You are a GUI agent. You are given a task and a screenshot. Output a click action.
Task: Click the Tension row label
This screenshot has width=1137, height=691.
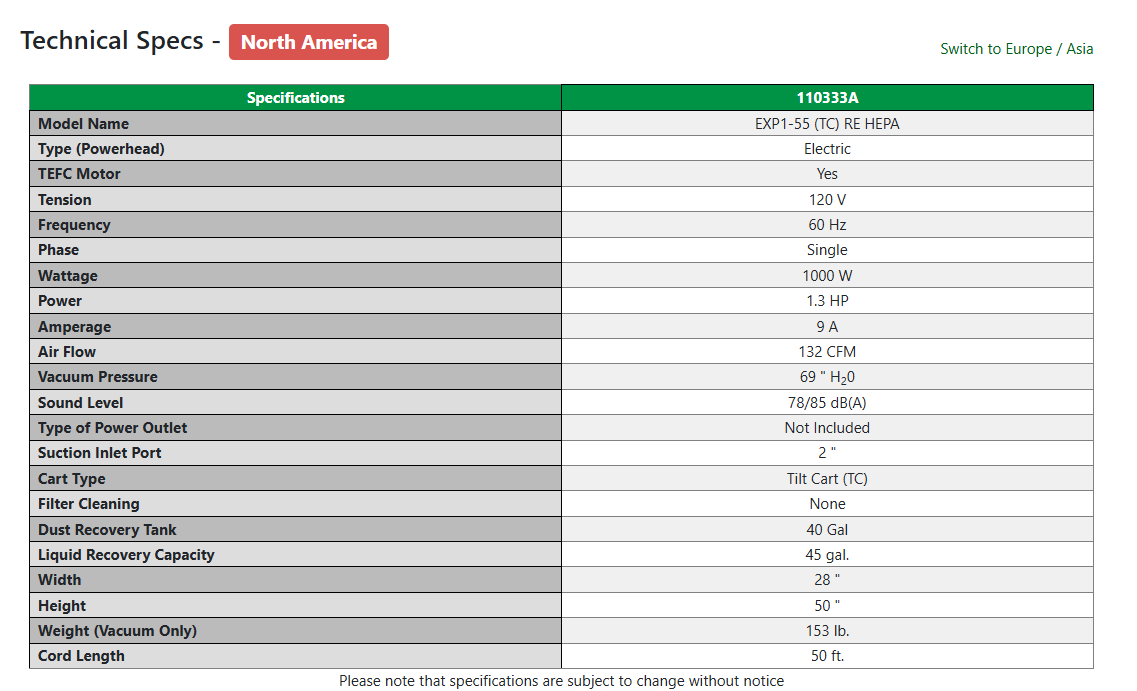pos(65,199)
